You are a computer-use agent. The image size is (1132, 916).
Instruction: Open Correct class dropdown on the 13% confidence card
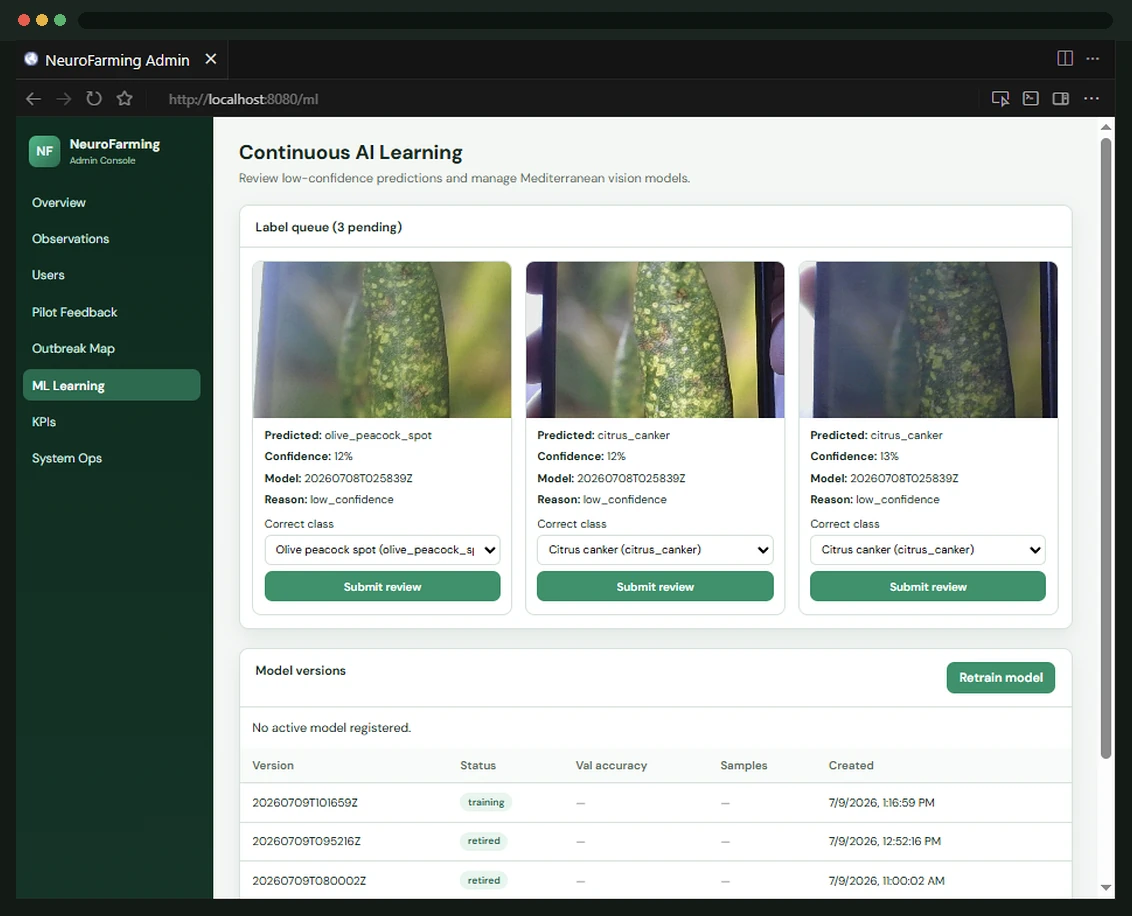click(928, 550)
